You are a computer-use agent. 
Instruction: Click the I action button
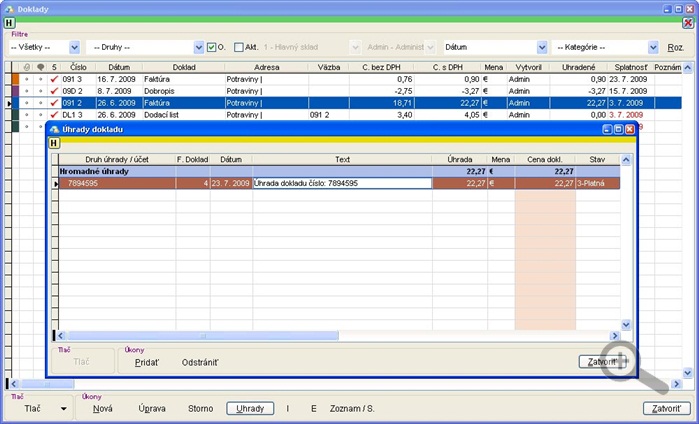pos(288,409)
